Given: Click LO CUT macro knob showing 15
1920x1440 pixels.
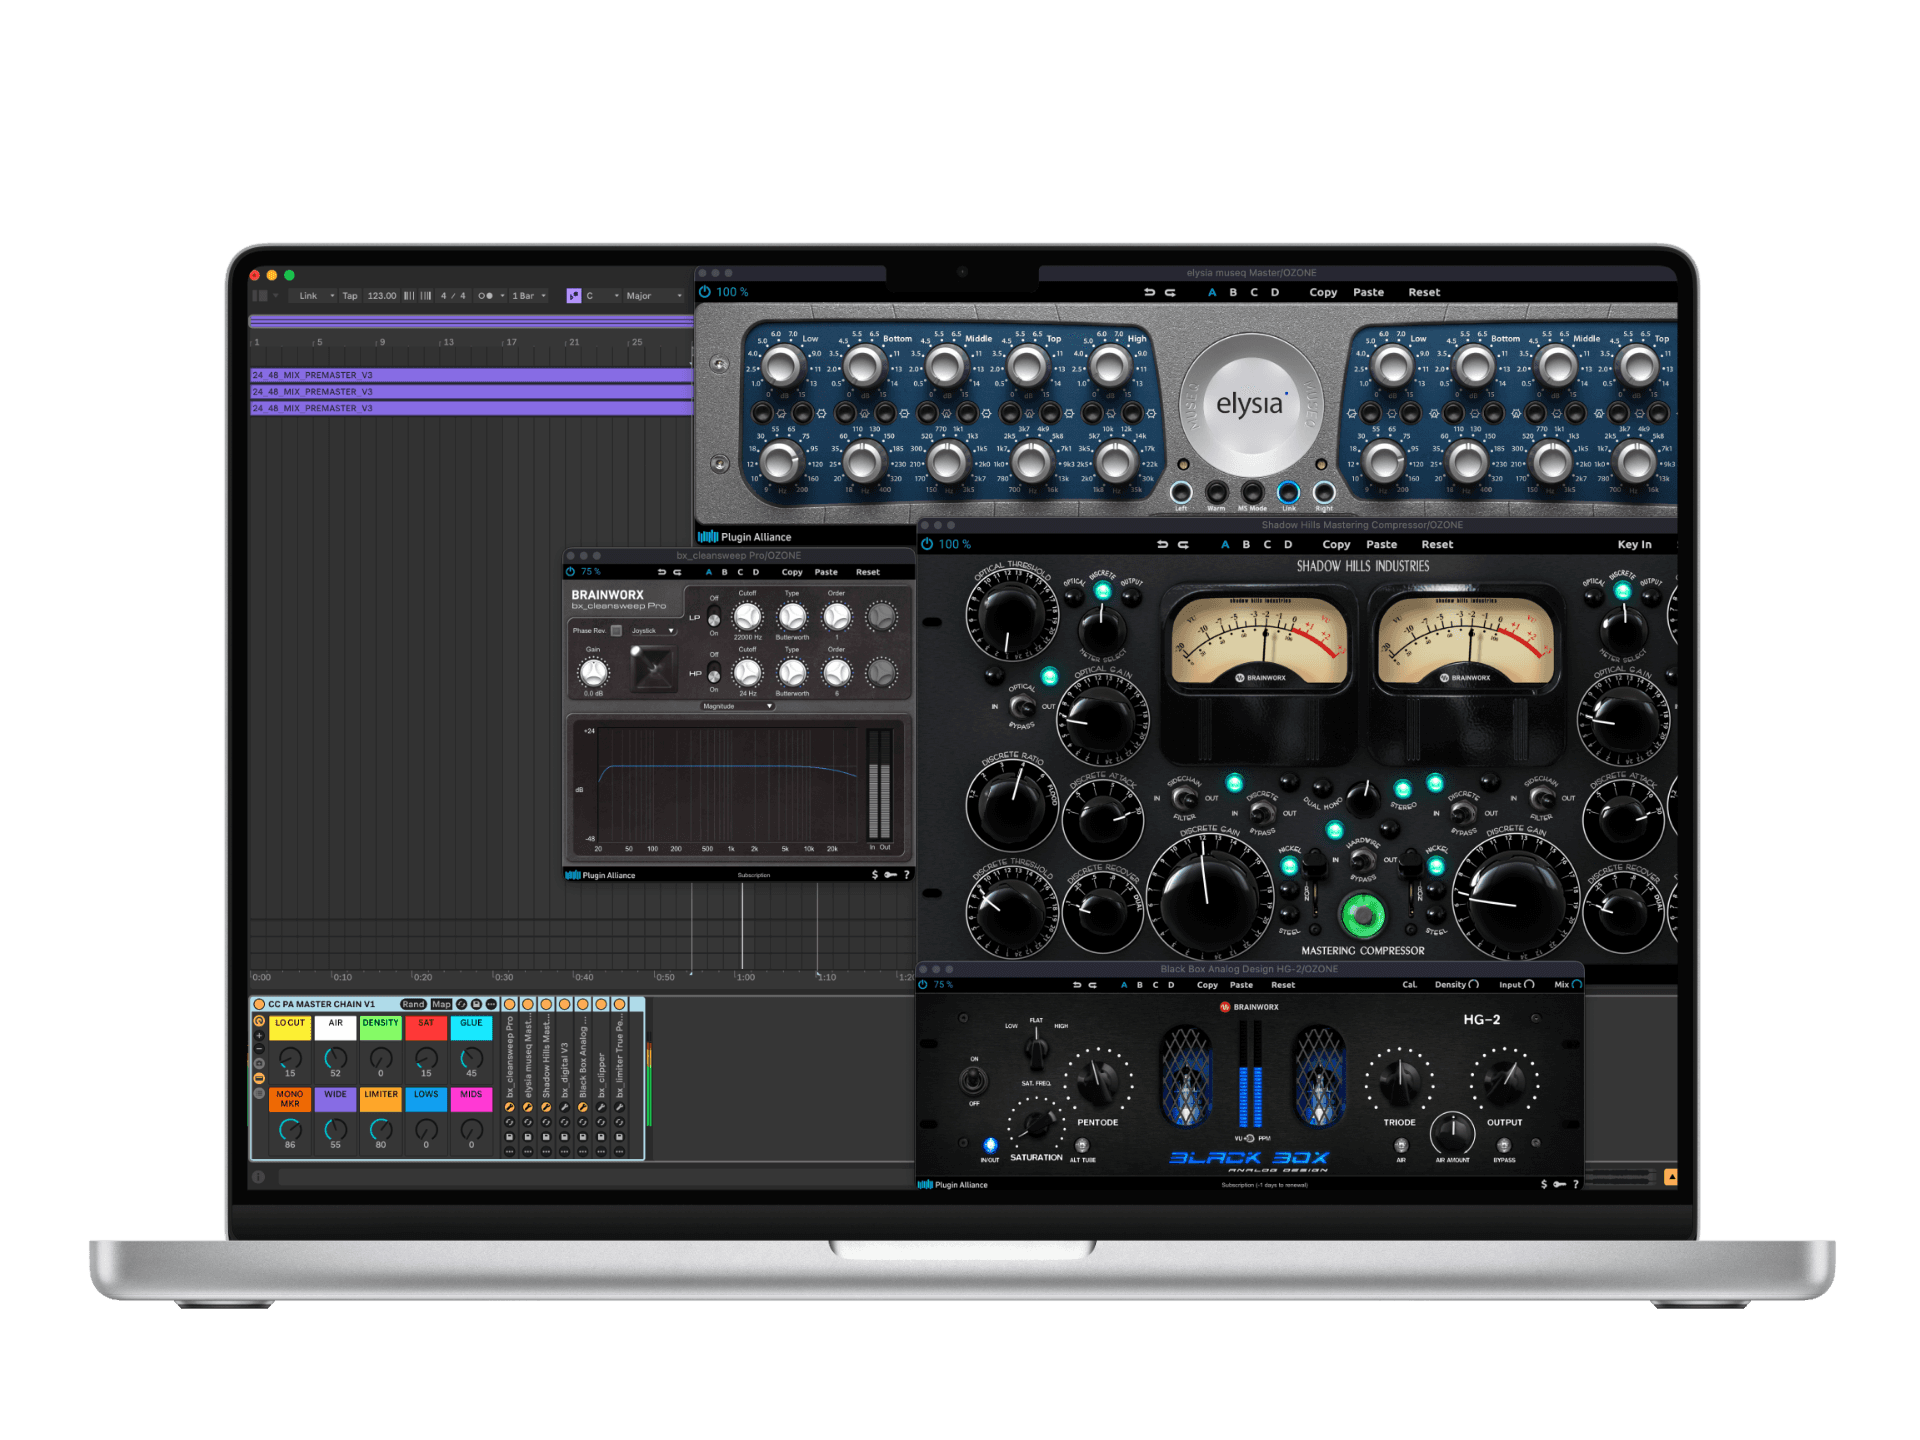Looking at the screenshot, I should (290, 1057).
